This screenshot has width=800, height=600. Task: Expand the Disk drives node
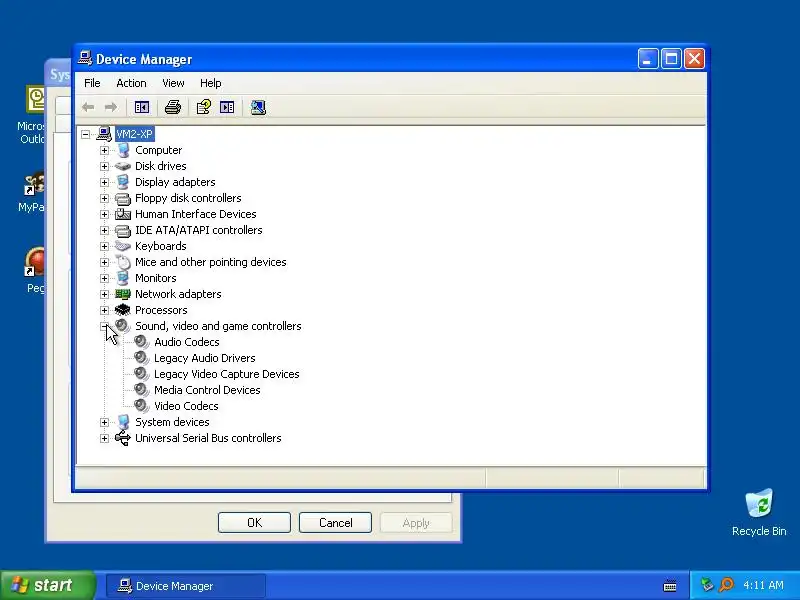point(105,166)
